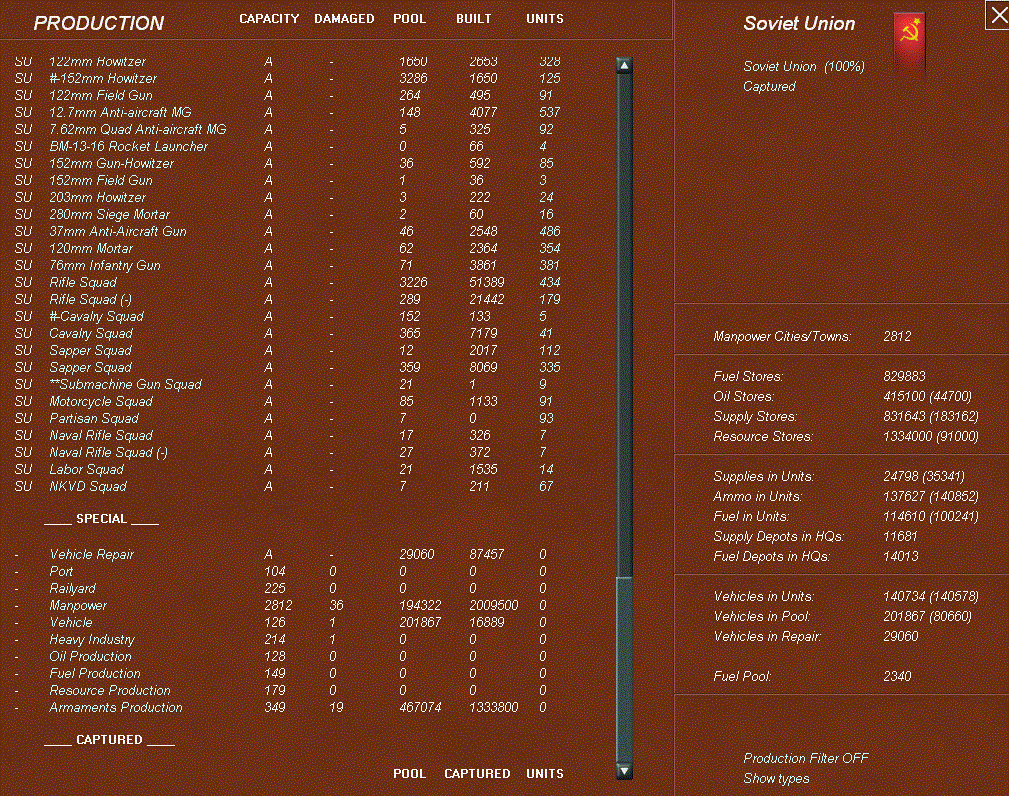Click Rifle Squad built count 51389
The width and height of the screenshot is (1009, 796).
coord(486,282)
